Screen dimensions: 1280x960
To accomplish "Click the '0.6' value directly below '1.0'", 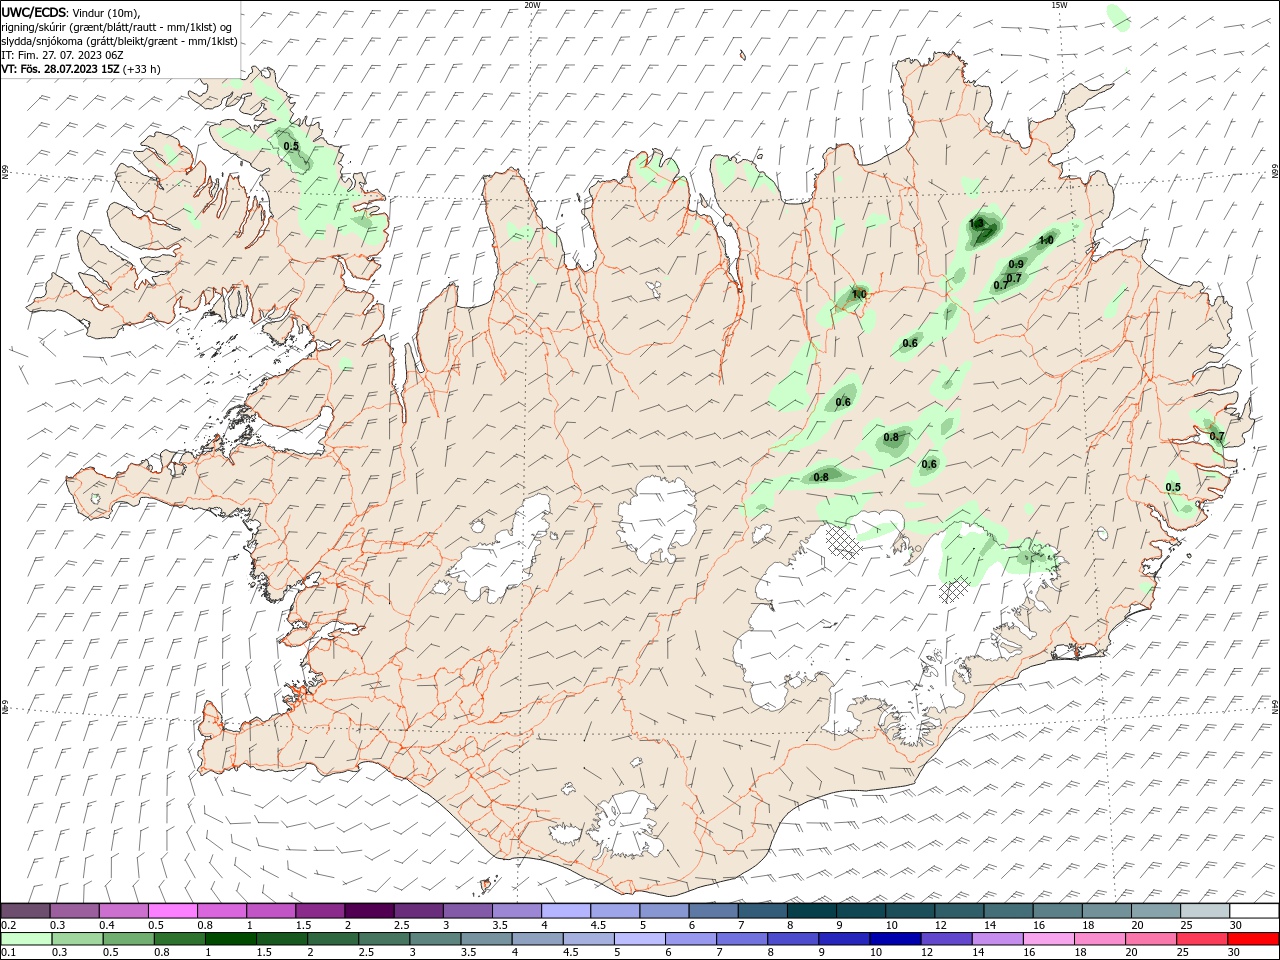I will point(843,402).
